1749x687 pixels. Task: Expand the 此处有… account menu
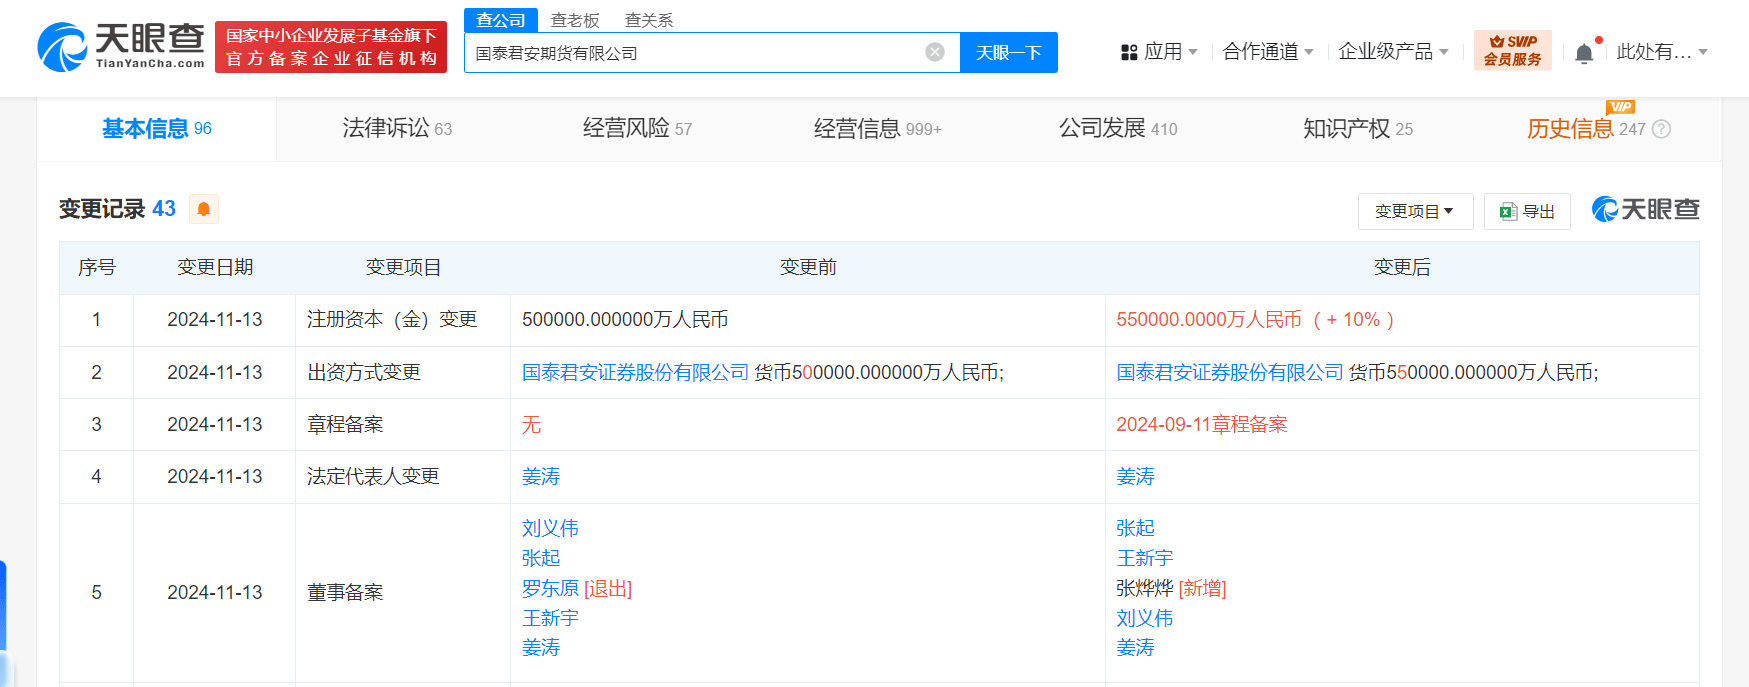pos(1662,52)
